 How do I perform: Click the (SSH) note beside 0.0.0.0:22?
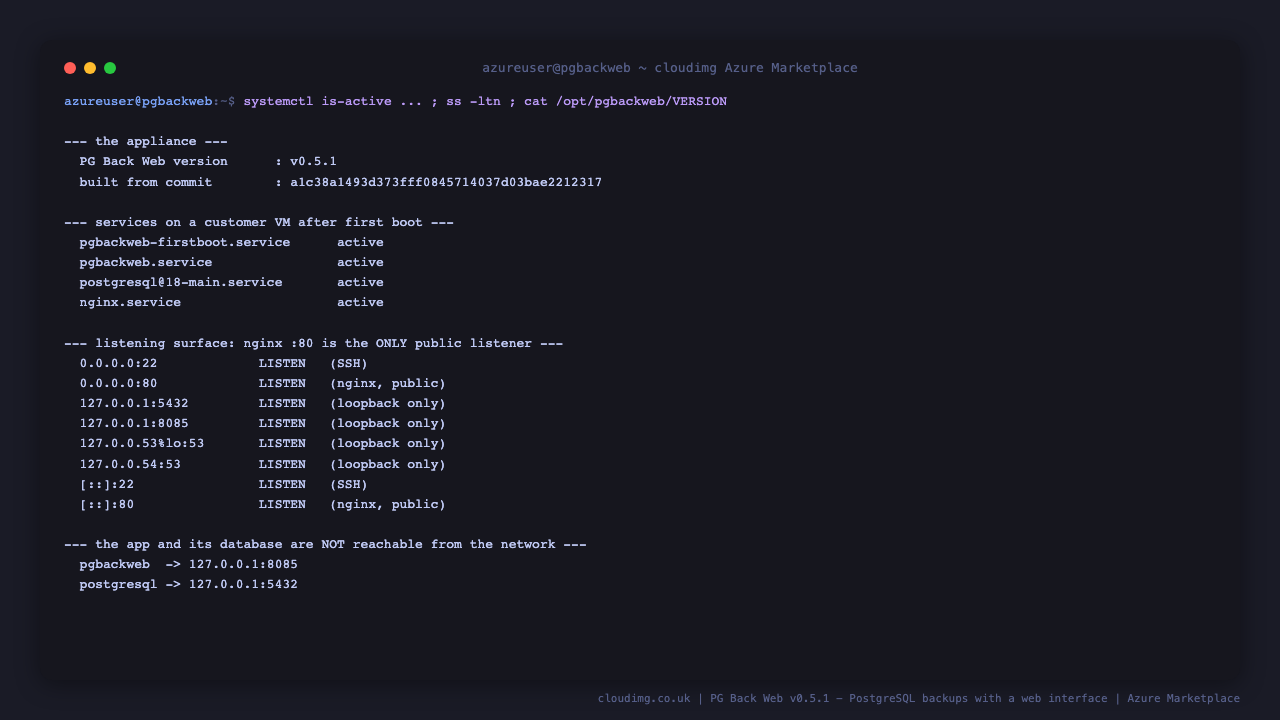349,363
